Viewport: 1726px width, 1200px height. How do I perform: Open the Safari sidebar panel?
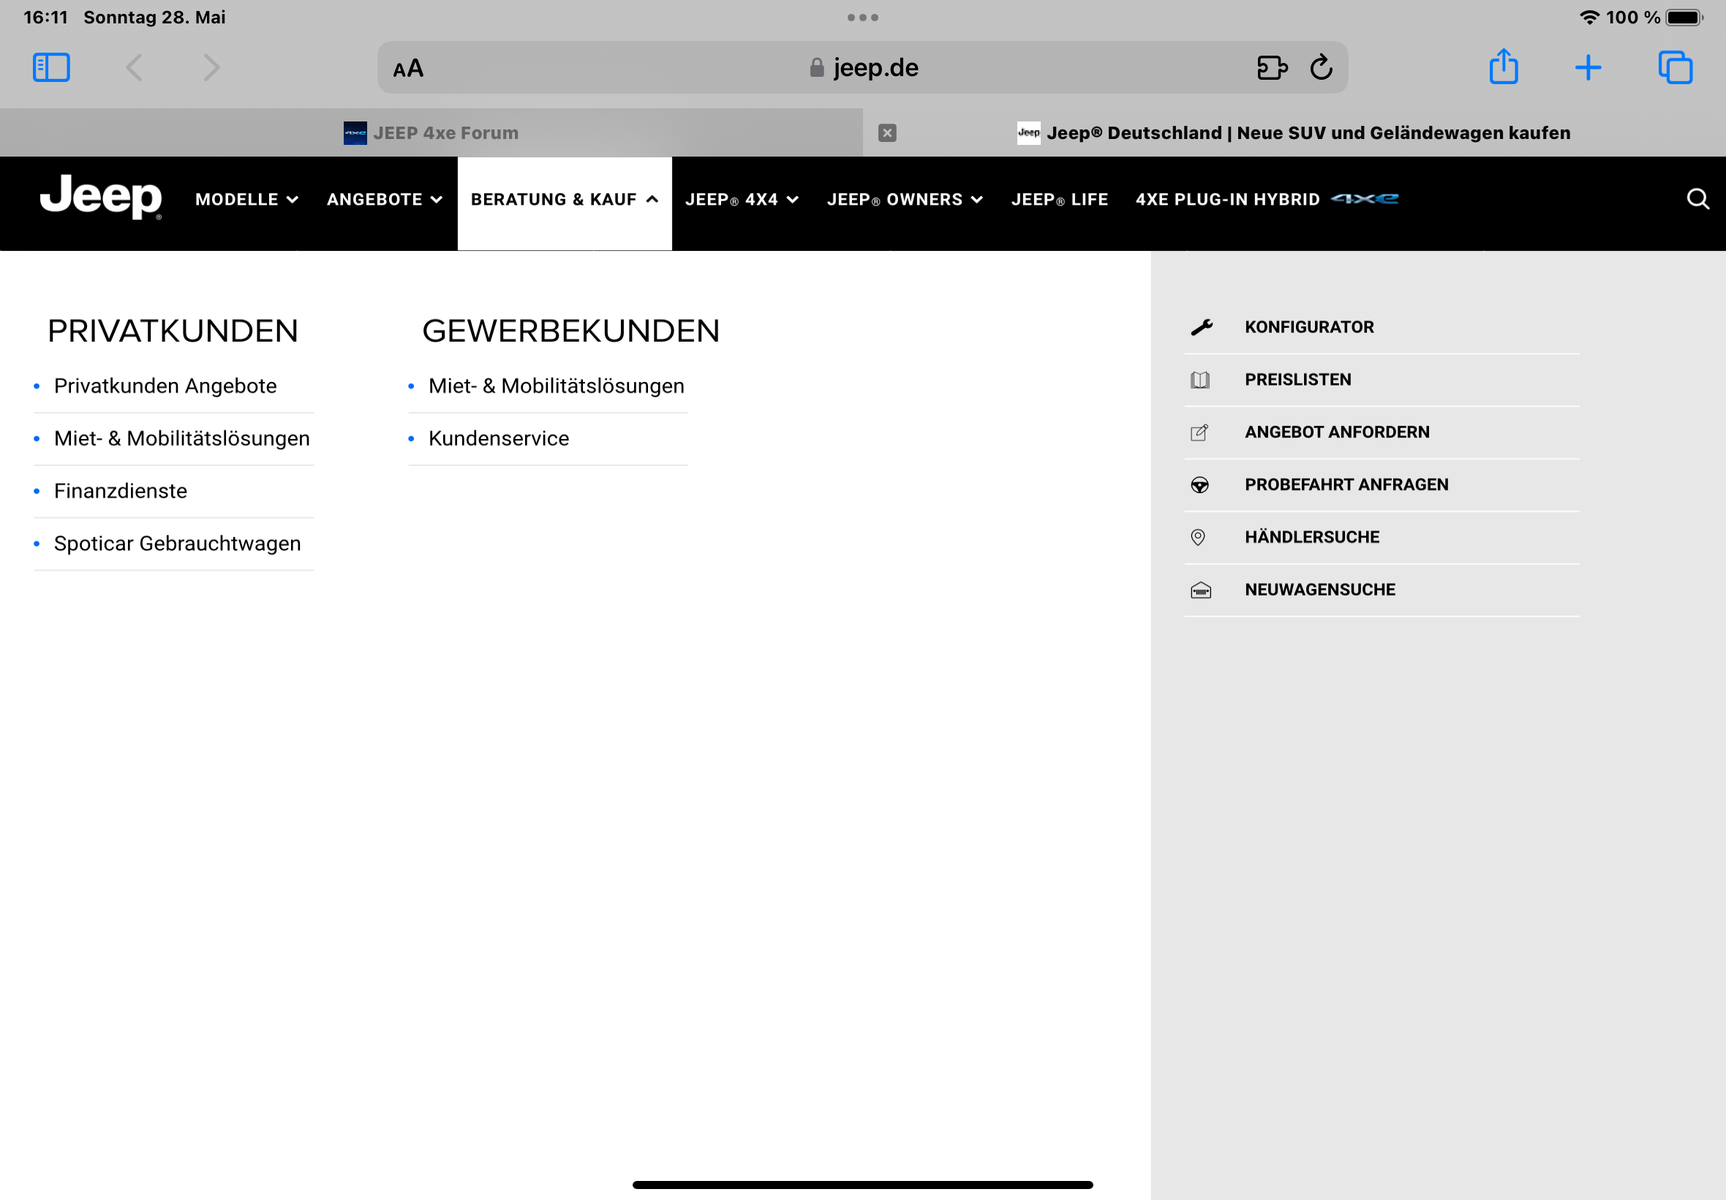tap(51, 67)
